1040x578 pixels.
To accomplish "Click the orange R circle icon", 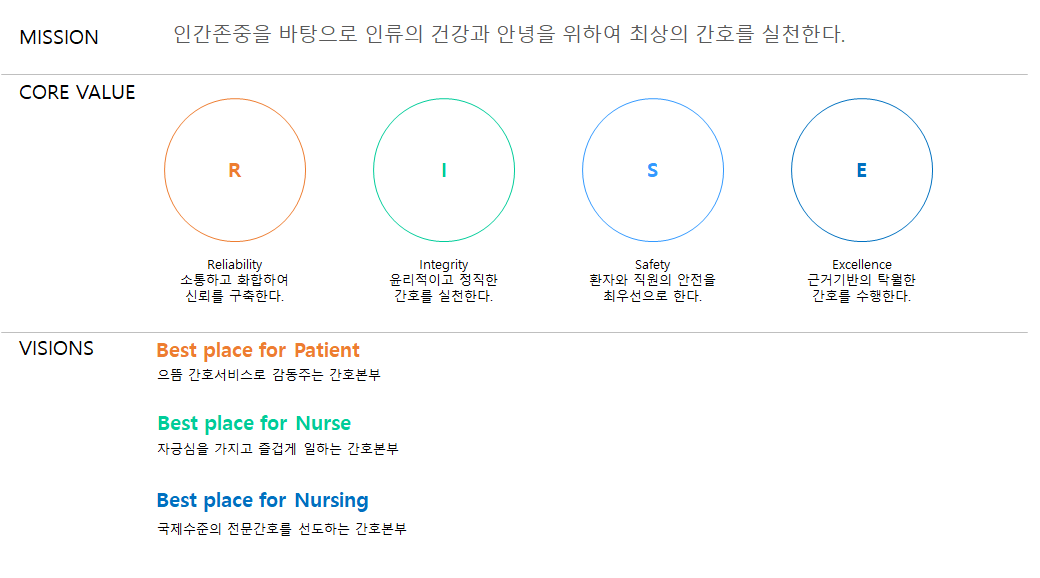I will point(235,170).
